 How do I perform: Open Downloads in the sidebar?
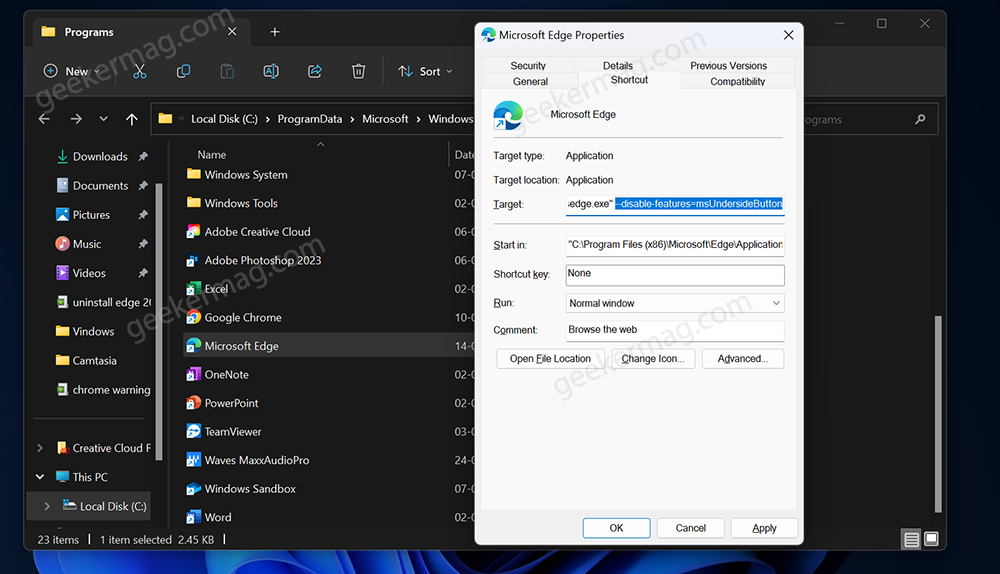tap(99, 156)
